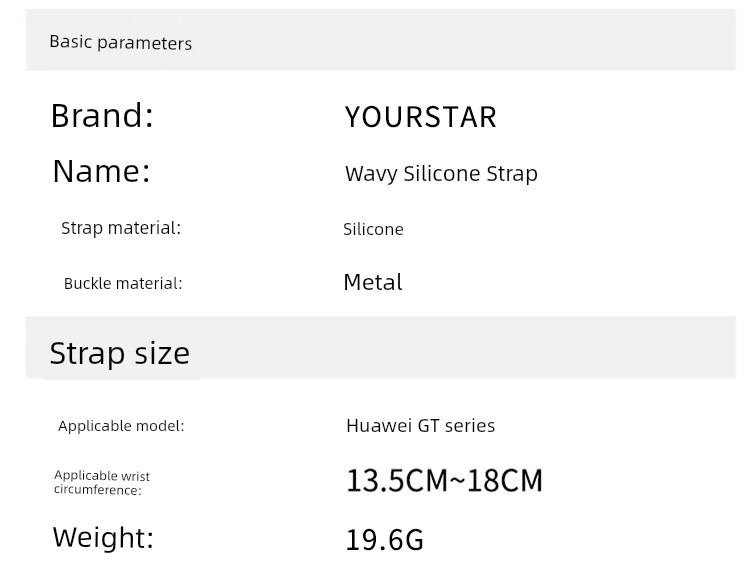
Task: Select the Weight: label
Action: click(x=103, y=537)
